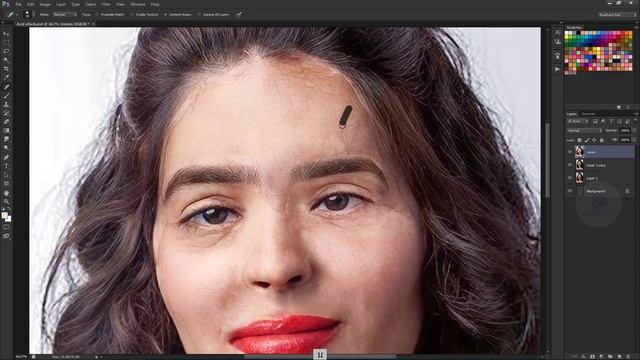
Task: Click pressure-for-size icon in options bar
Action: tap(238, 14)
